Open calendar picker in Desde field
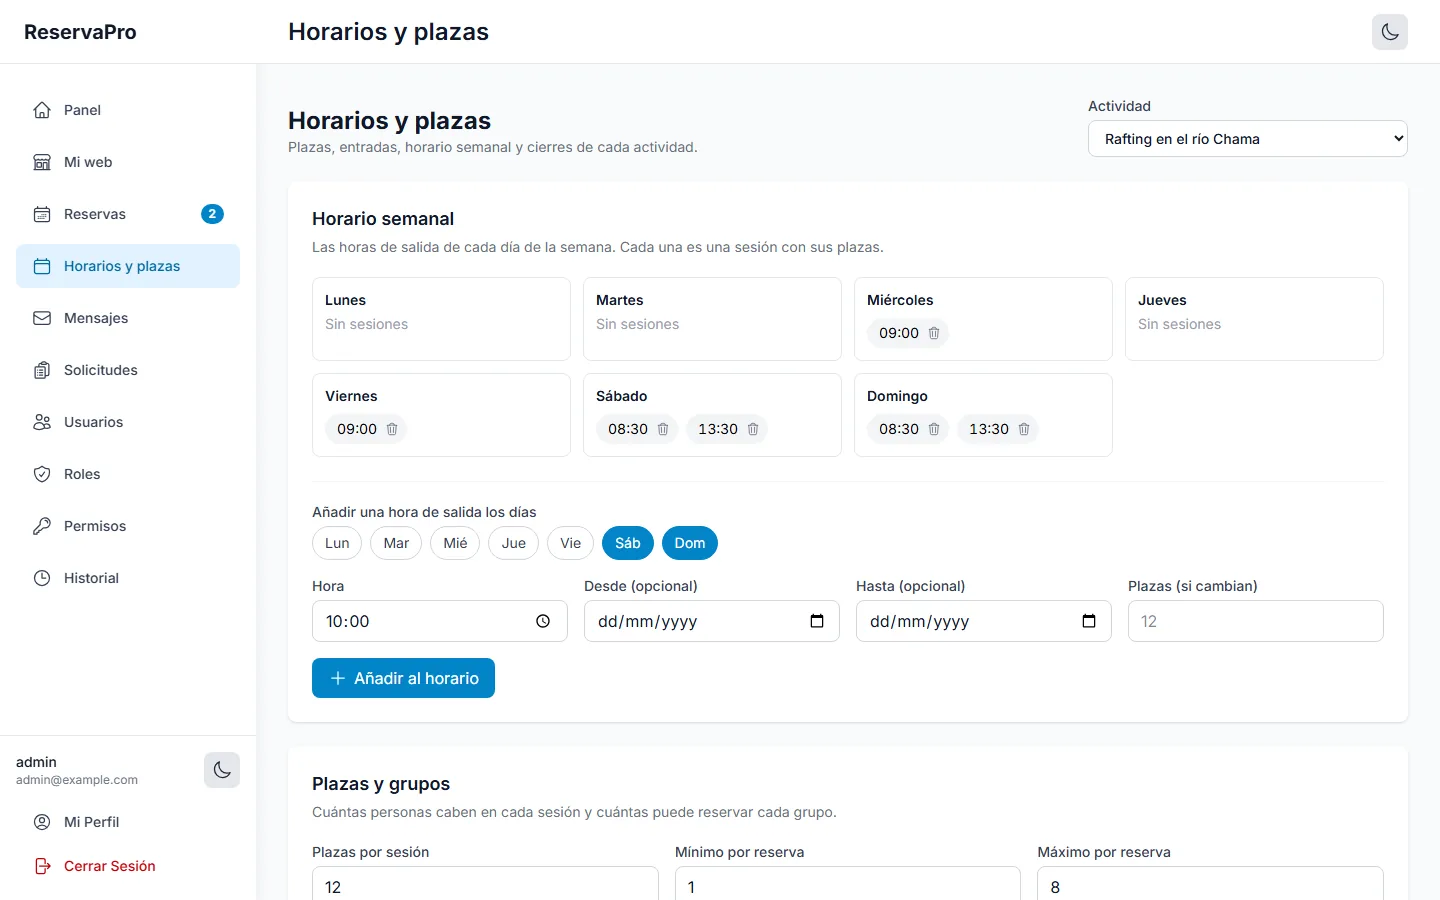1440x900 pixels. 817,621
